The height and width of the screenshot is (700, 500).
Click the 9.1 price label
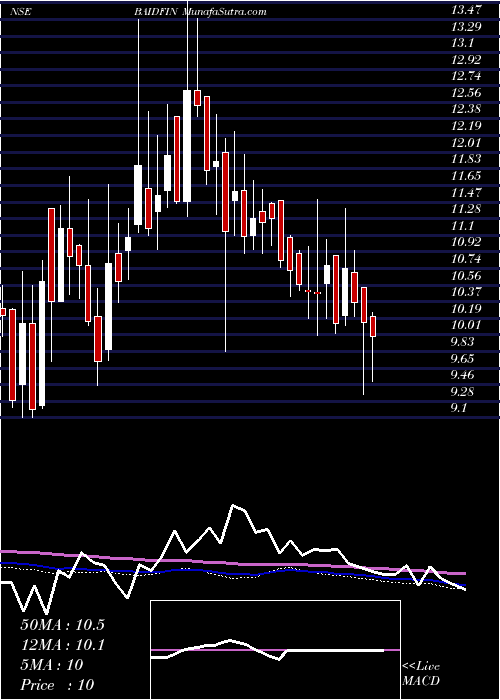click(460, 408)
